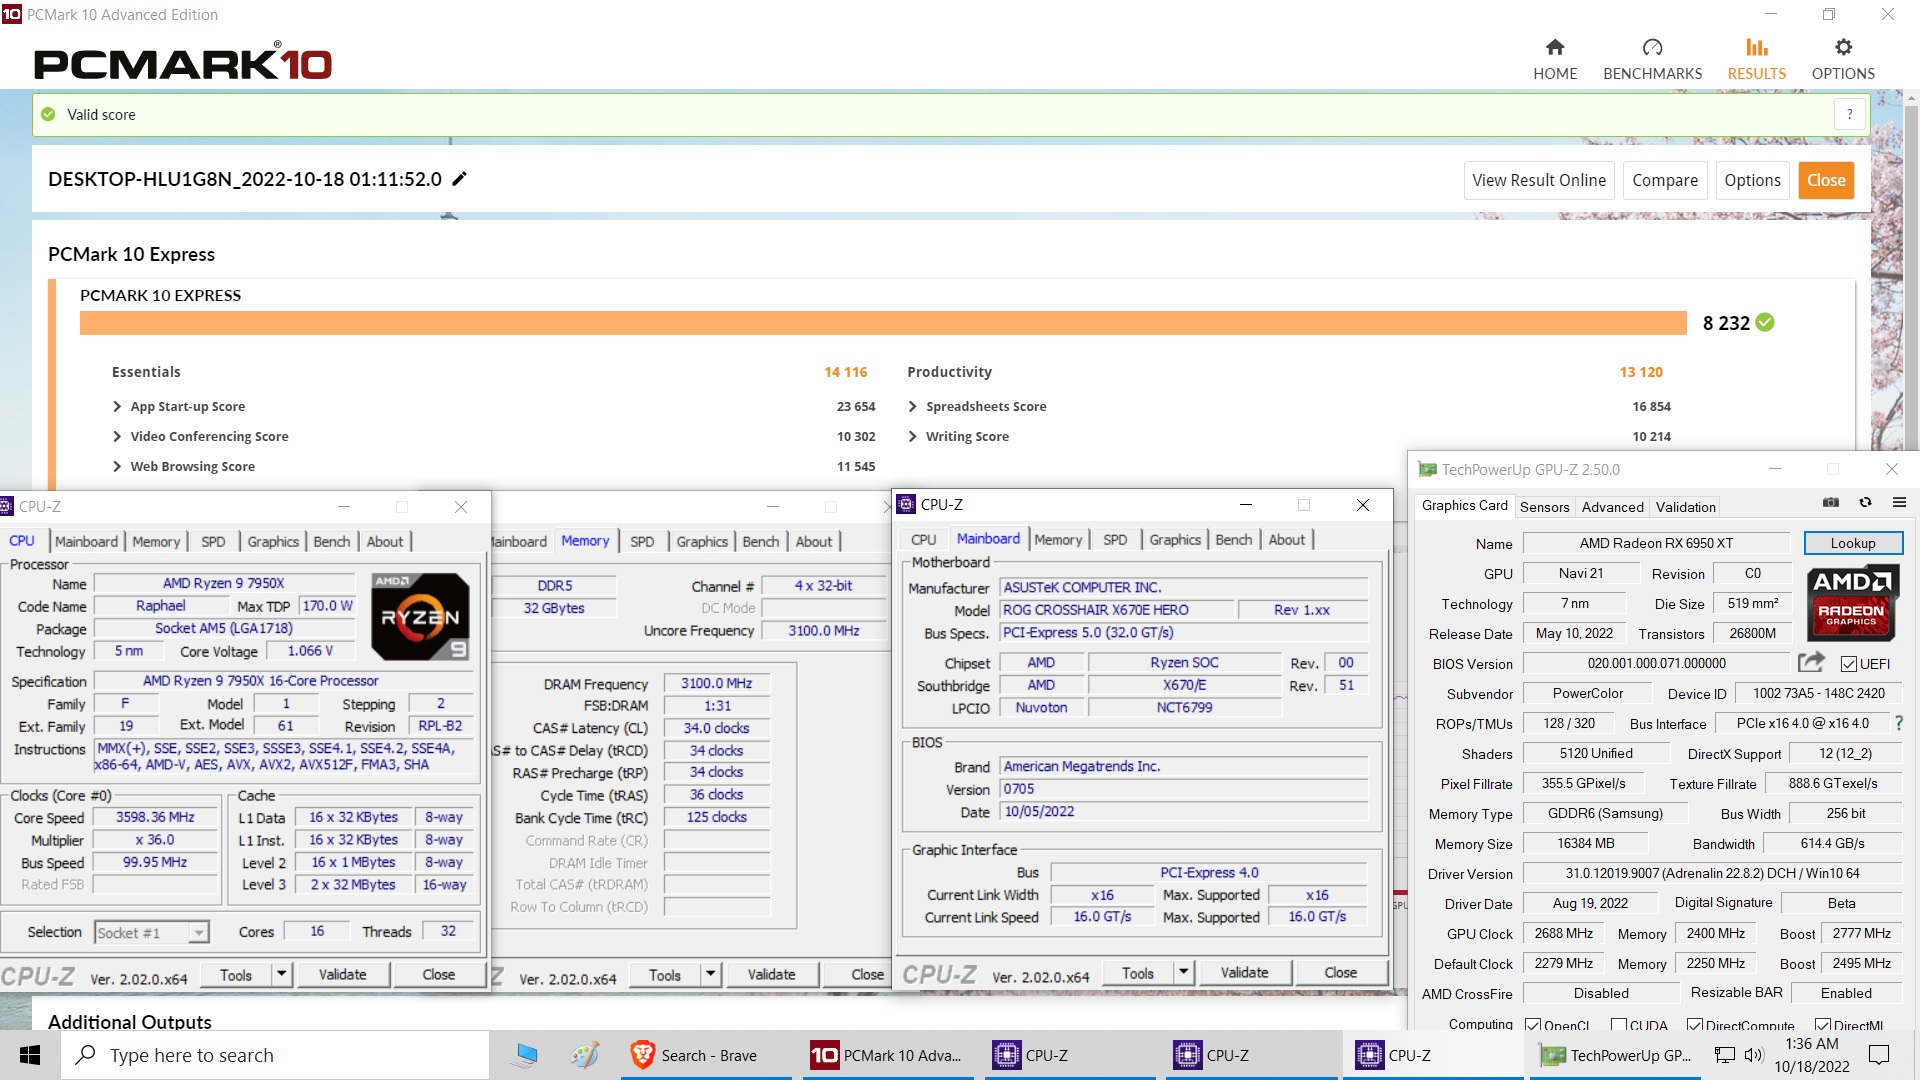Click the Ryzen 9 logo in CPU-Z

click(420, 616)
